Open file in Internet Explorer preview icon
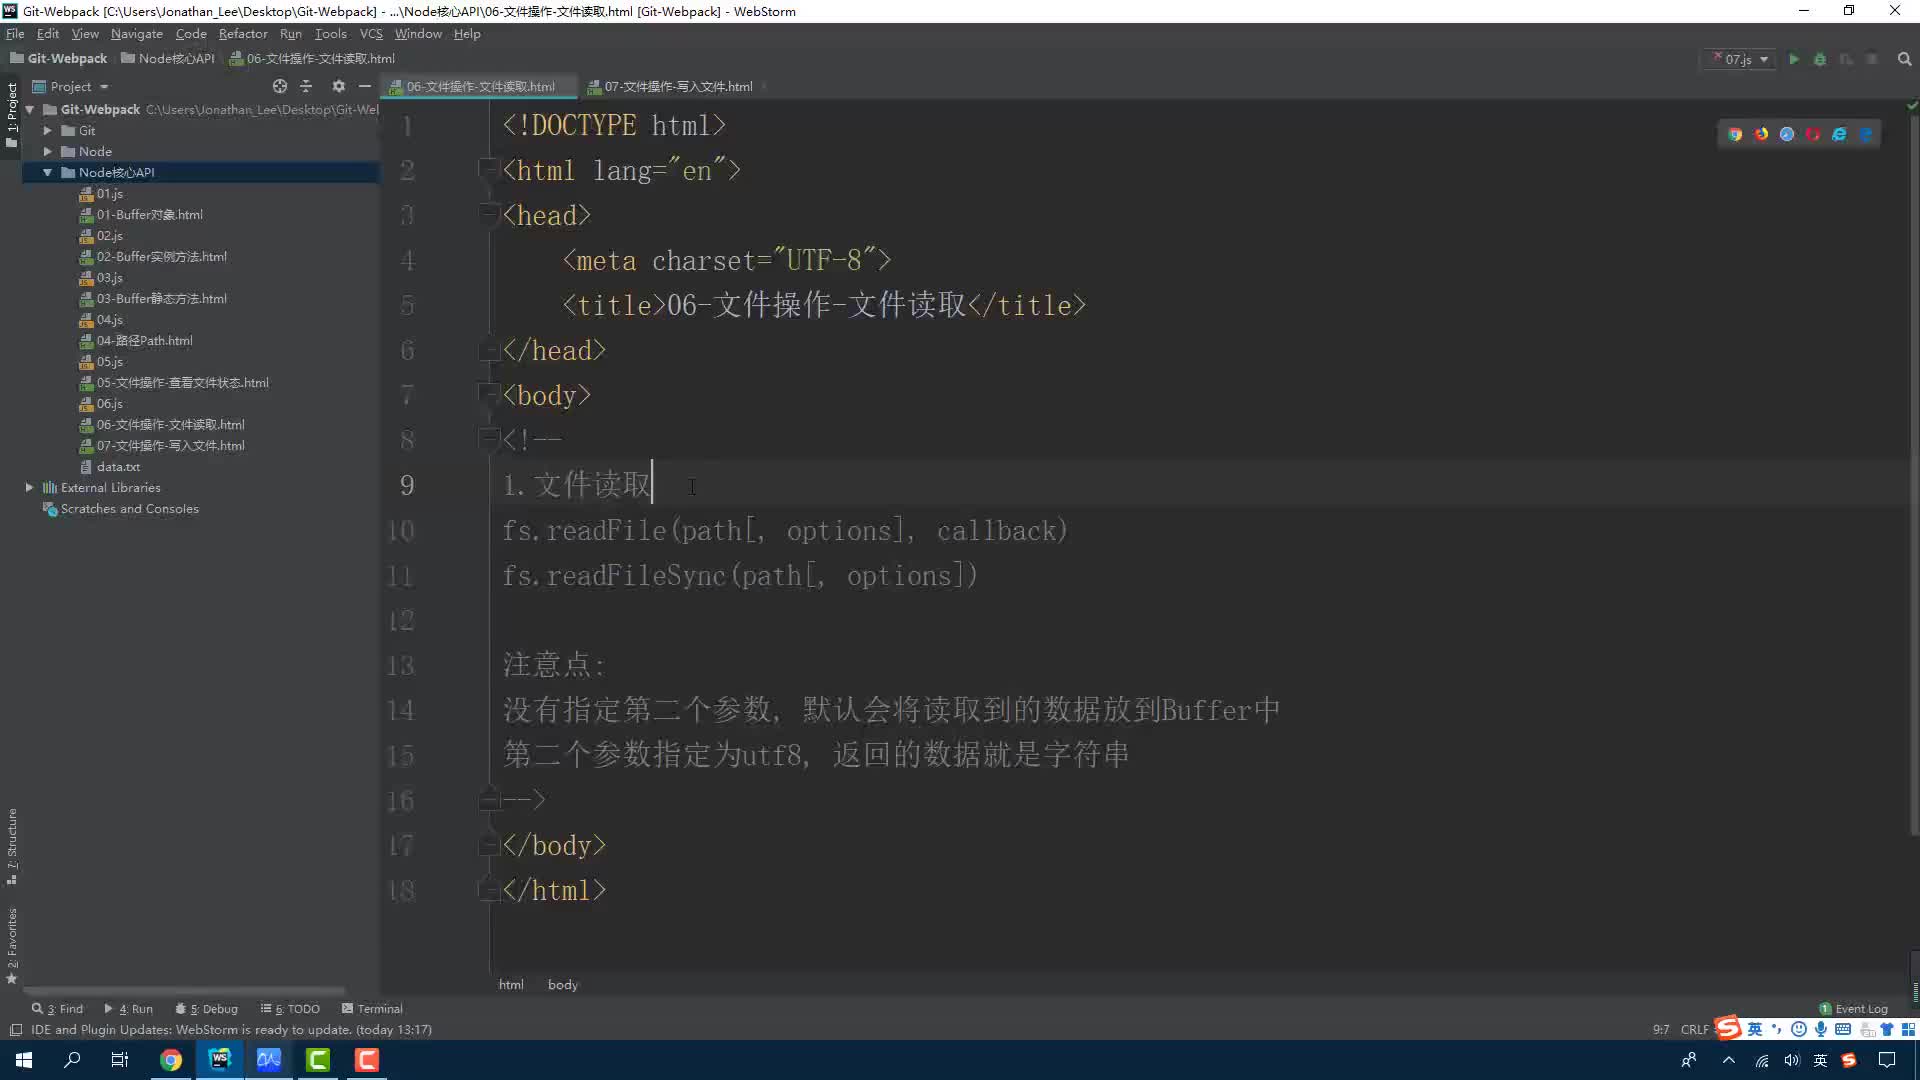 point(1839,134)
